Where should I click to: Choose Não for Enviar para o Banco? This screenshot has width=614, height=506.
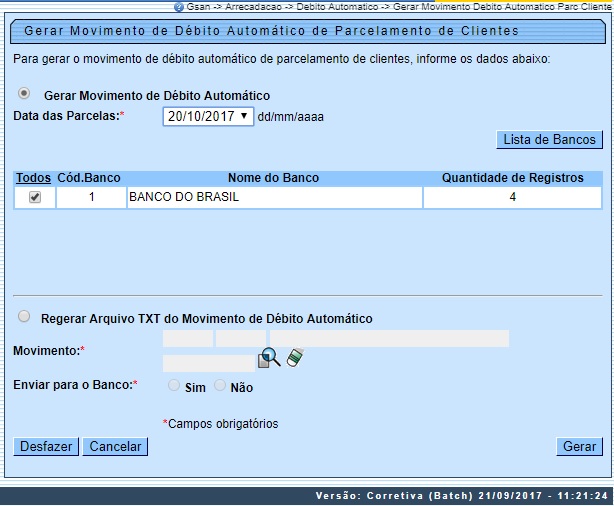pos(221,385)
